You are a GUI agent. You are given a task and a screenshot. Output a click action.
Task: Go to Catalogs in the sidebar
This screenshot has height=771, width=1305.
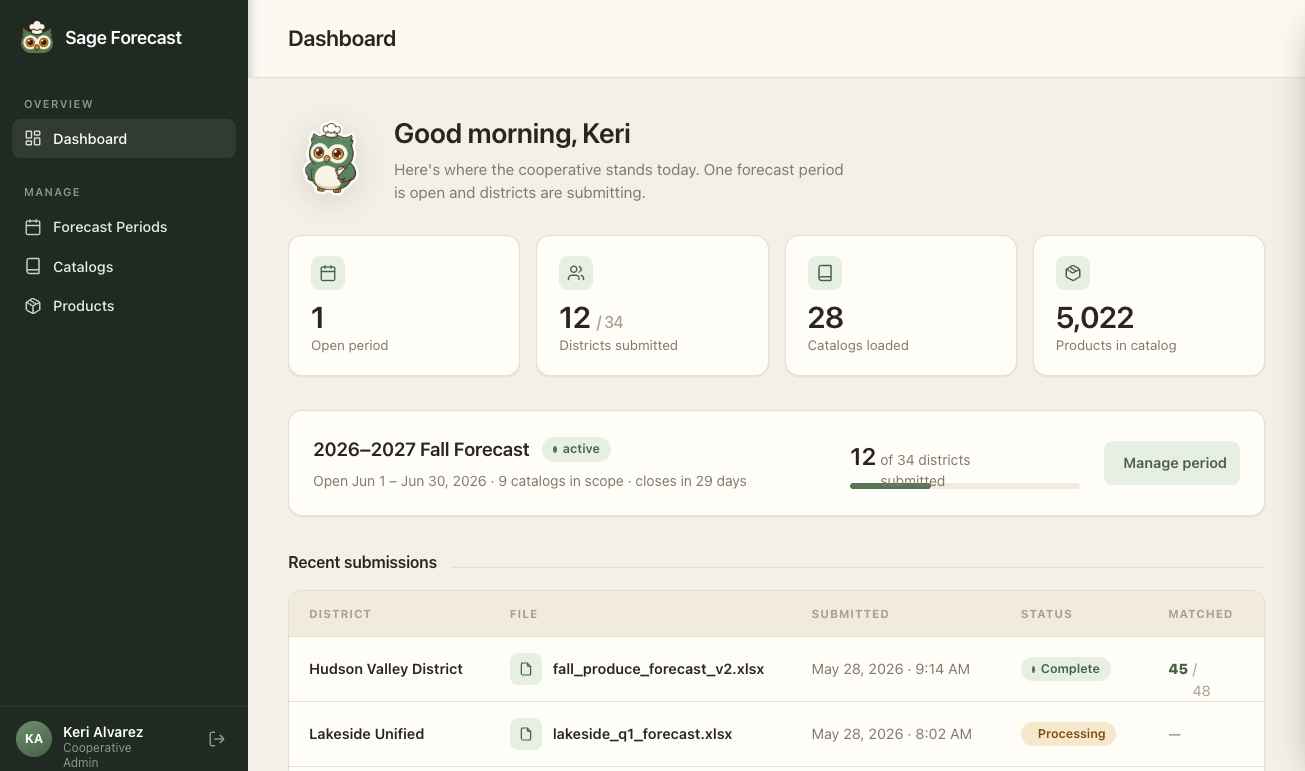click(x=124, y=267)
